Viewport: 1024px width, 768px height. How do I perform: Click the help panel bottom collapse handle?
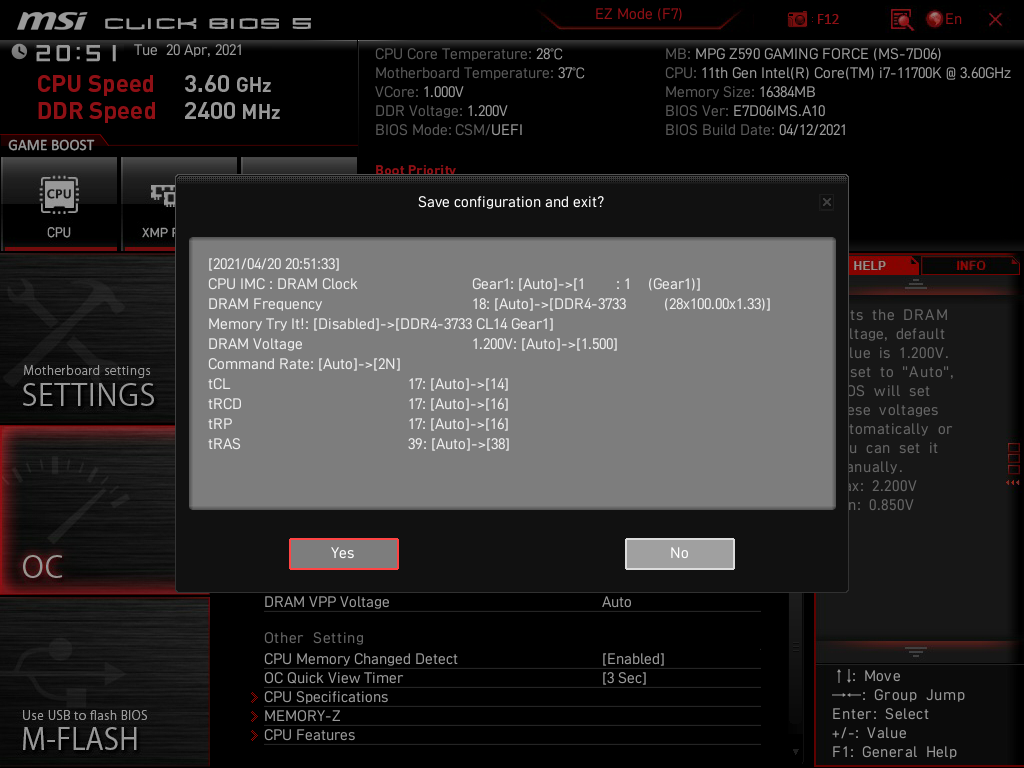tap(916, 651)
